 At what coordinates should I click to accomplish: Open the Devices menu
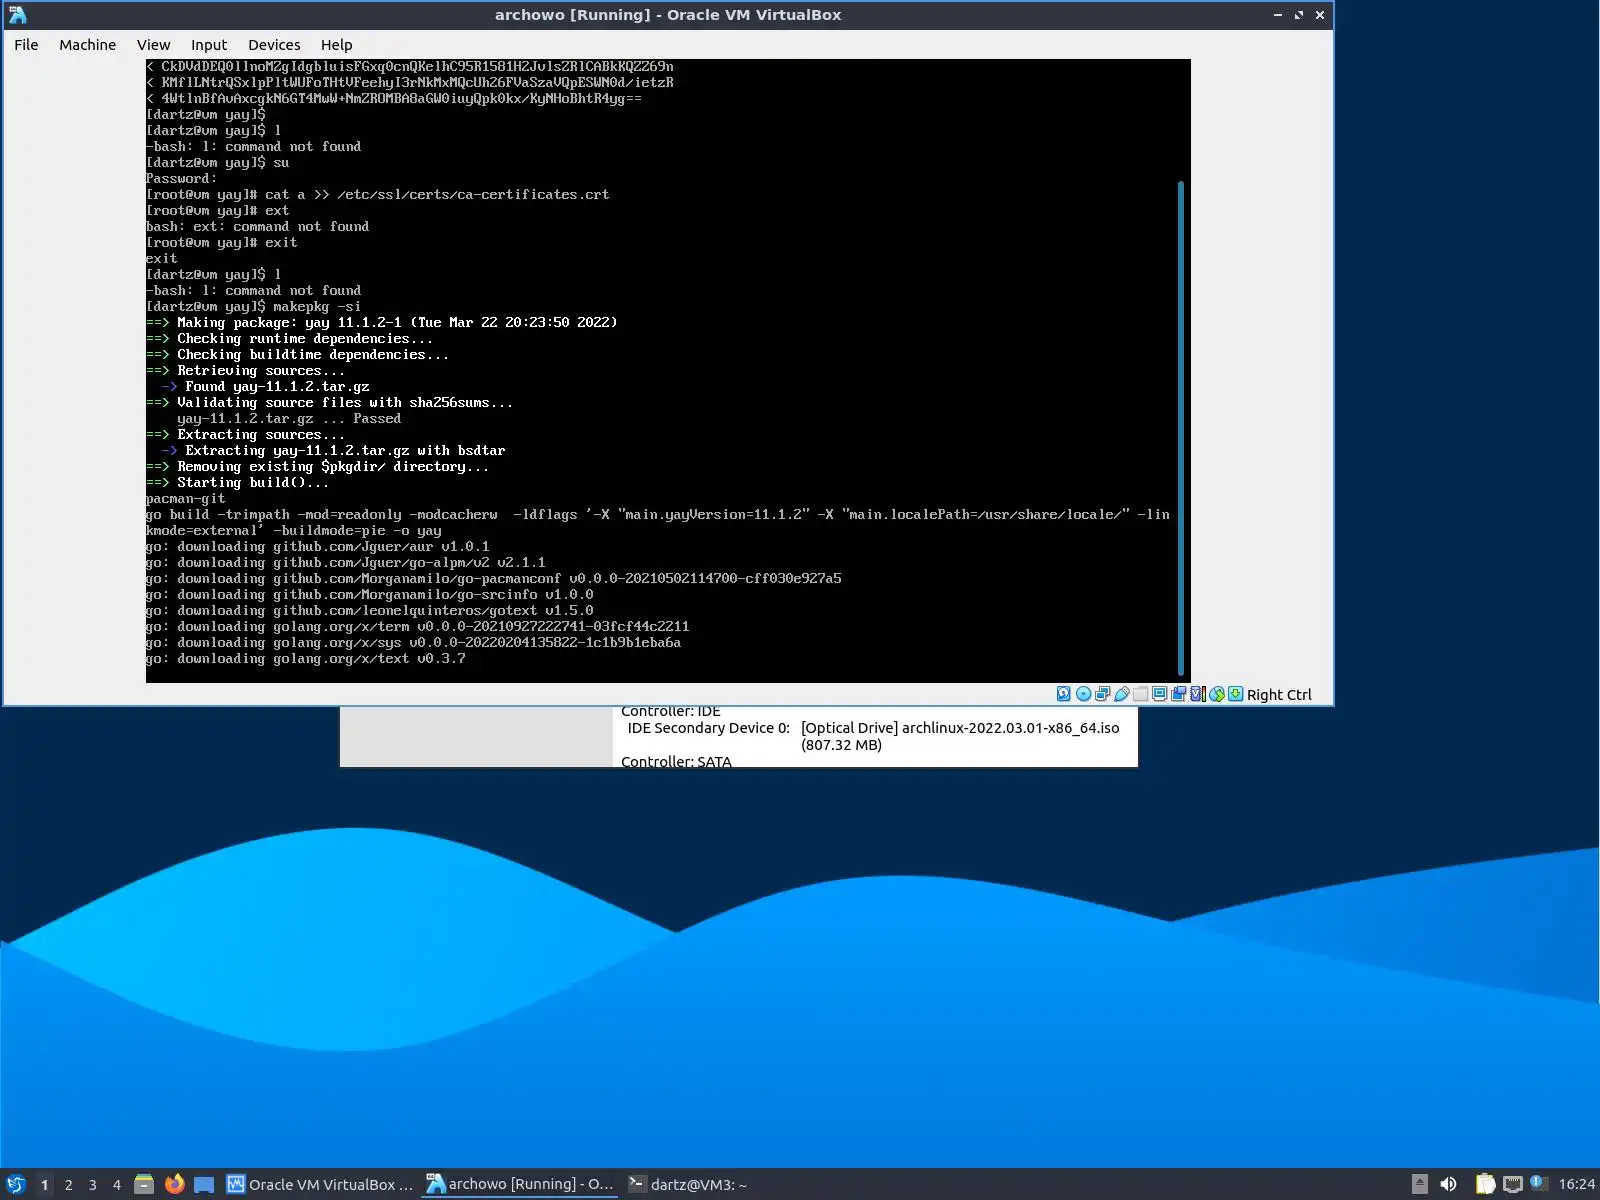274,45
